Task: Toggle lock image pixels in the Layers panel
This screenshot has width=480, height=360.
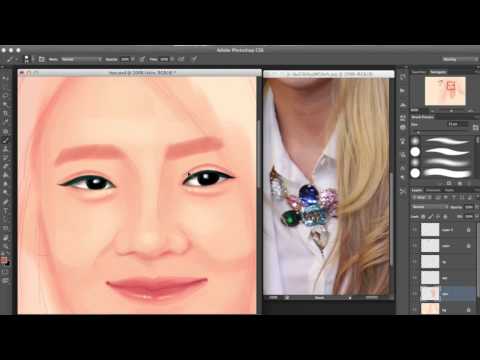Action: click(x=431, y=217)
